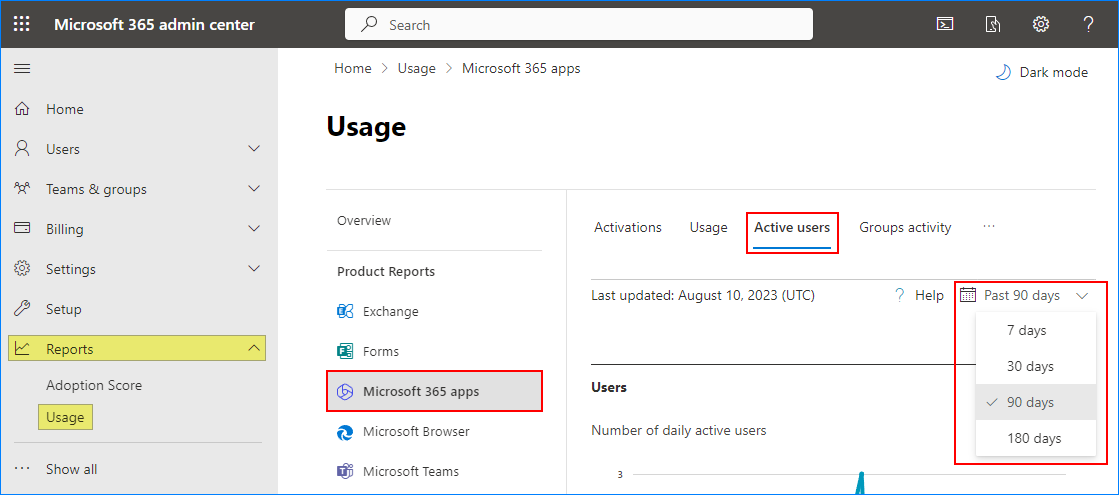Click the Help question mark icon near date filter

[900, 295]
